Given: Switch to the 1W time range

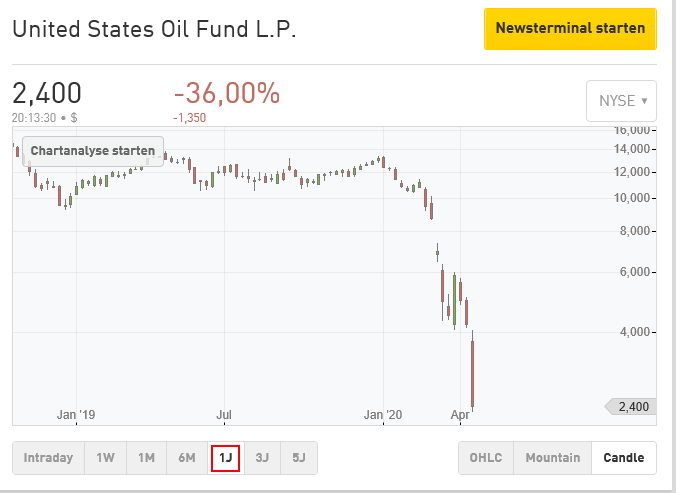Looking at the screenshot, I should tap(105, 458).
